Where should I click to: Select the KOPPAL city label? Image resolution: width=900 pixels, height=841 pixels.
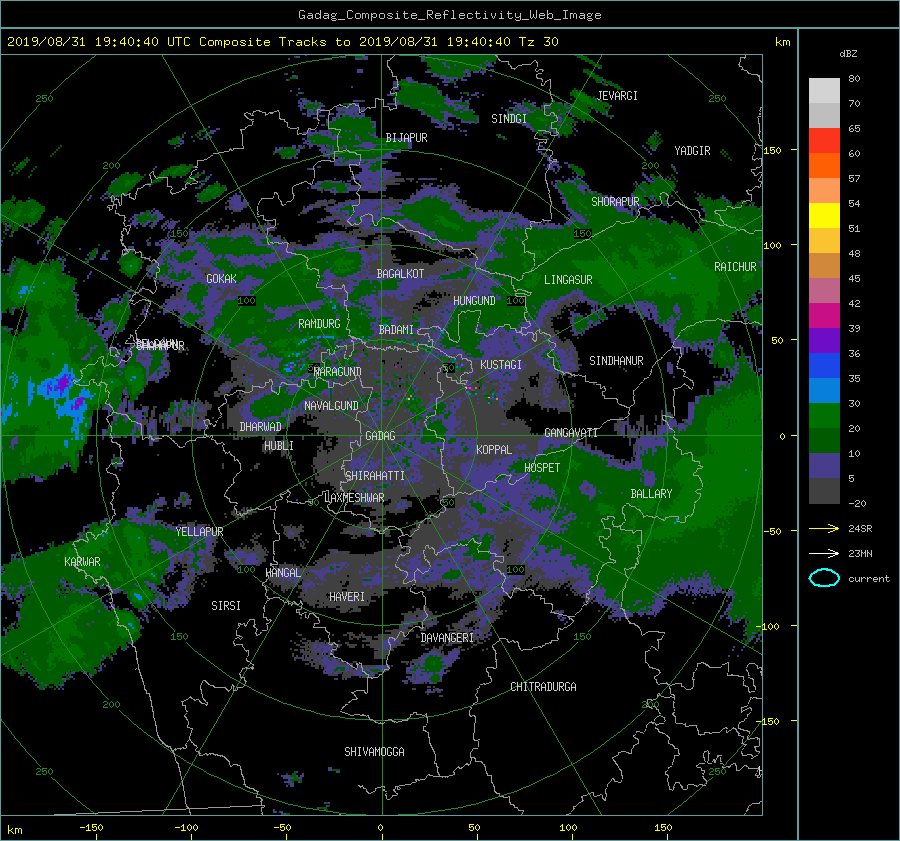(494, 450)
